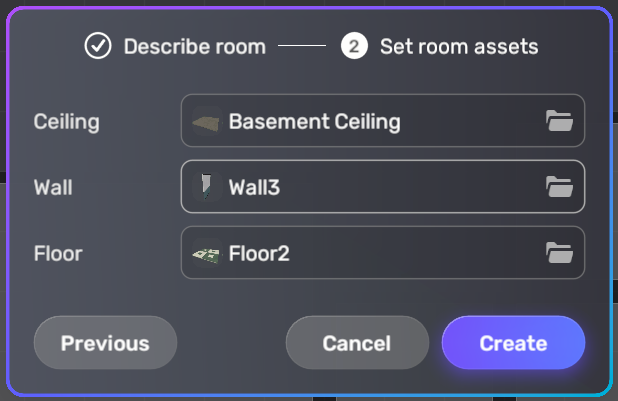
Task: Click the Ceiling row label
Action: click(66, 122)
